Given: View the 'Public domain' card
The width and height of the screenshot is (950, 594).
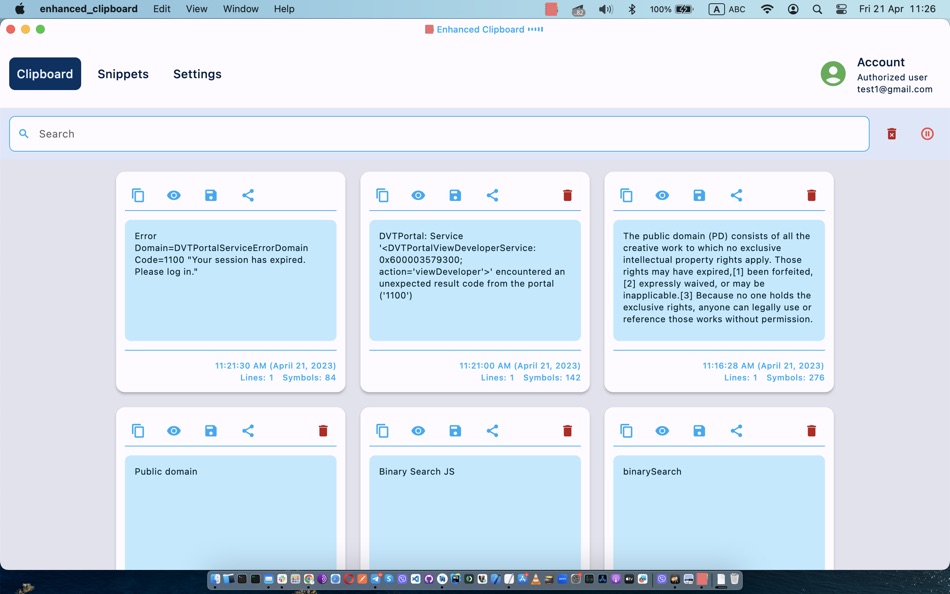Looking at the screenshot, I should tap(174, 431).
